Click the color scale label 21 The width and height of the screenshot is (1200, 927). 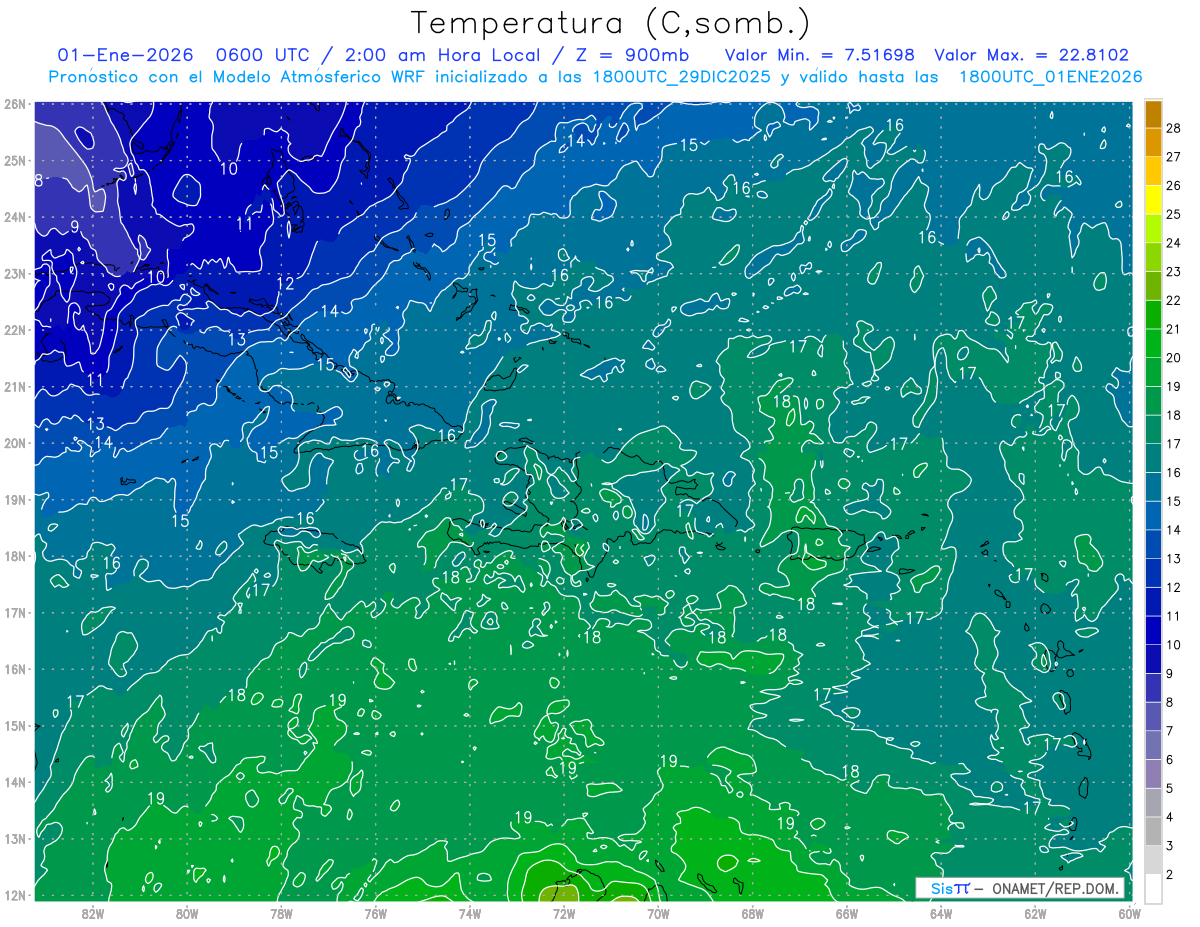(1173, 329)
